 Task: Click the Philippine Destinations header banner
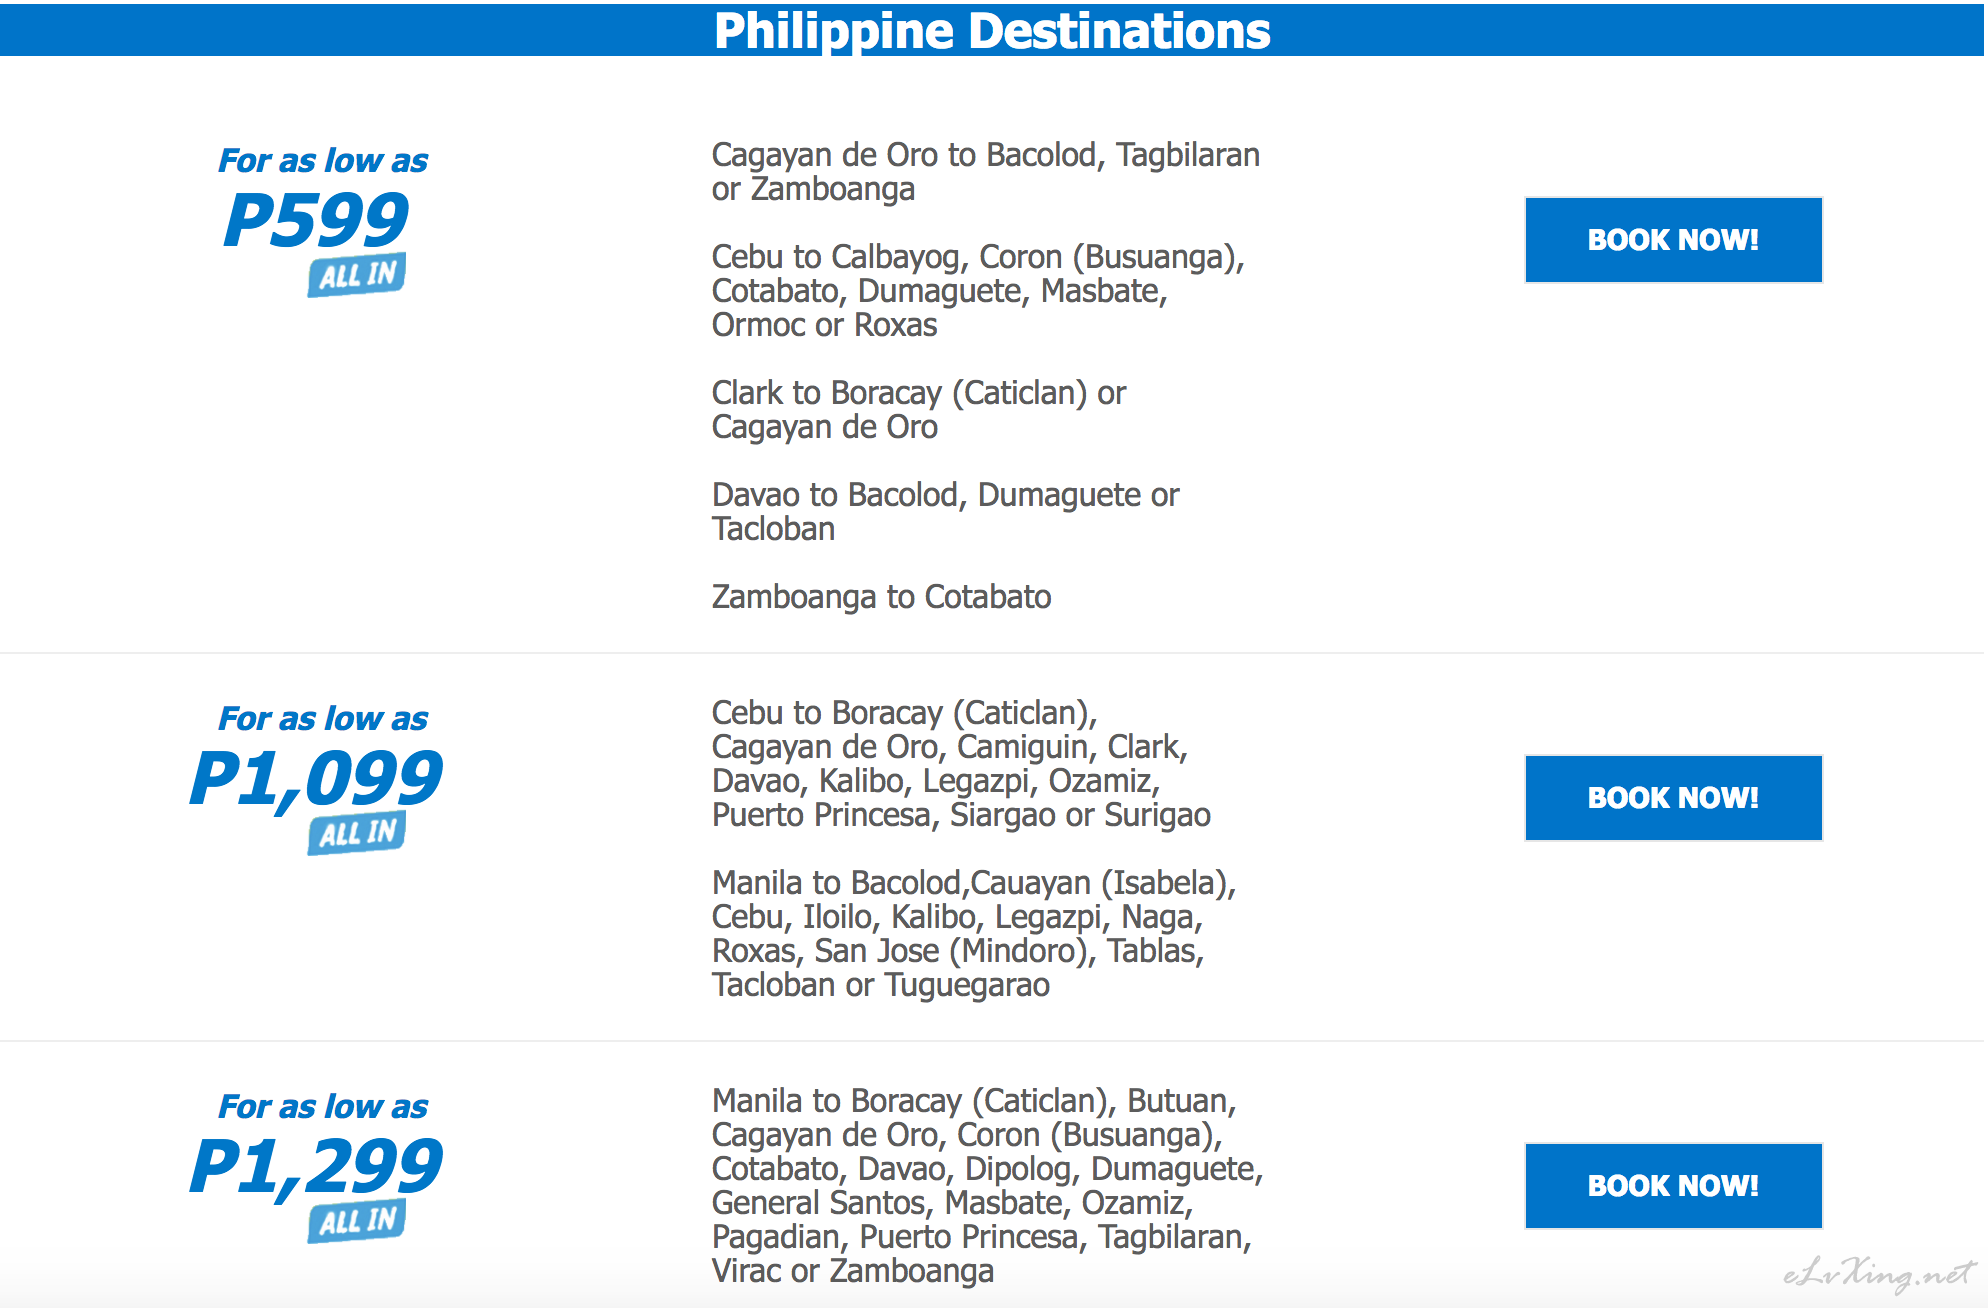tap(992, 30)
